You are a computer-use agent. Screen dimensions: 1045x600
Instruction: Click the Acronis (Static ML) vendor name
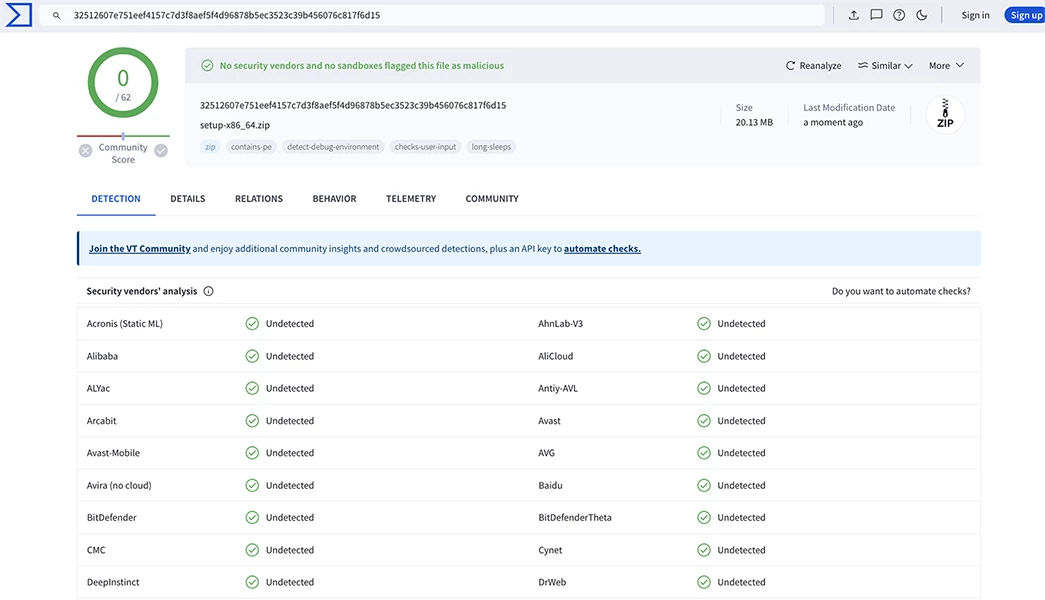125,324
